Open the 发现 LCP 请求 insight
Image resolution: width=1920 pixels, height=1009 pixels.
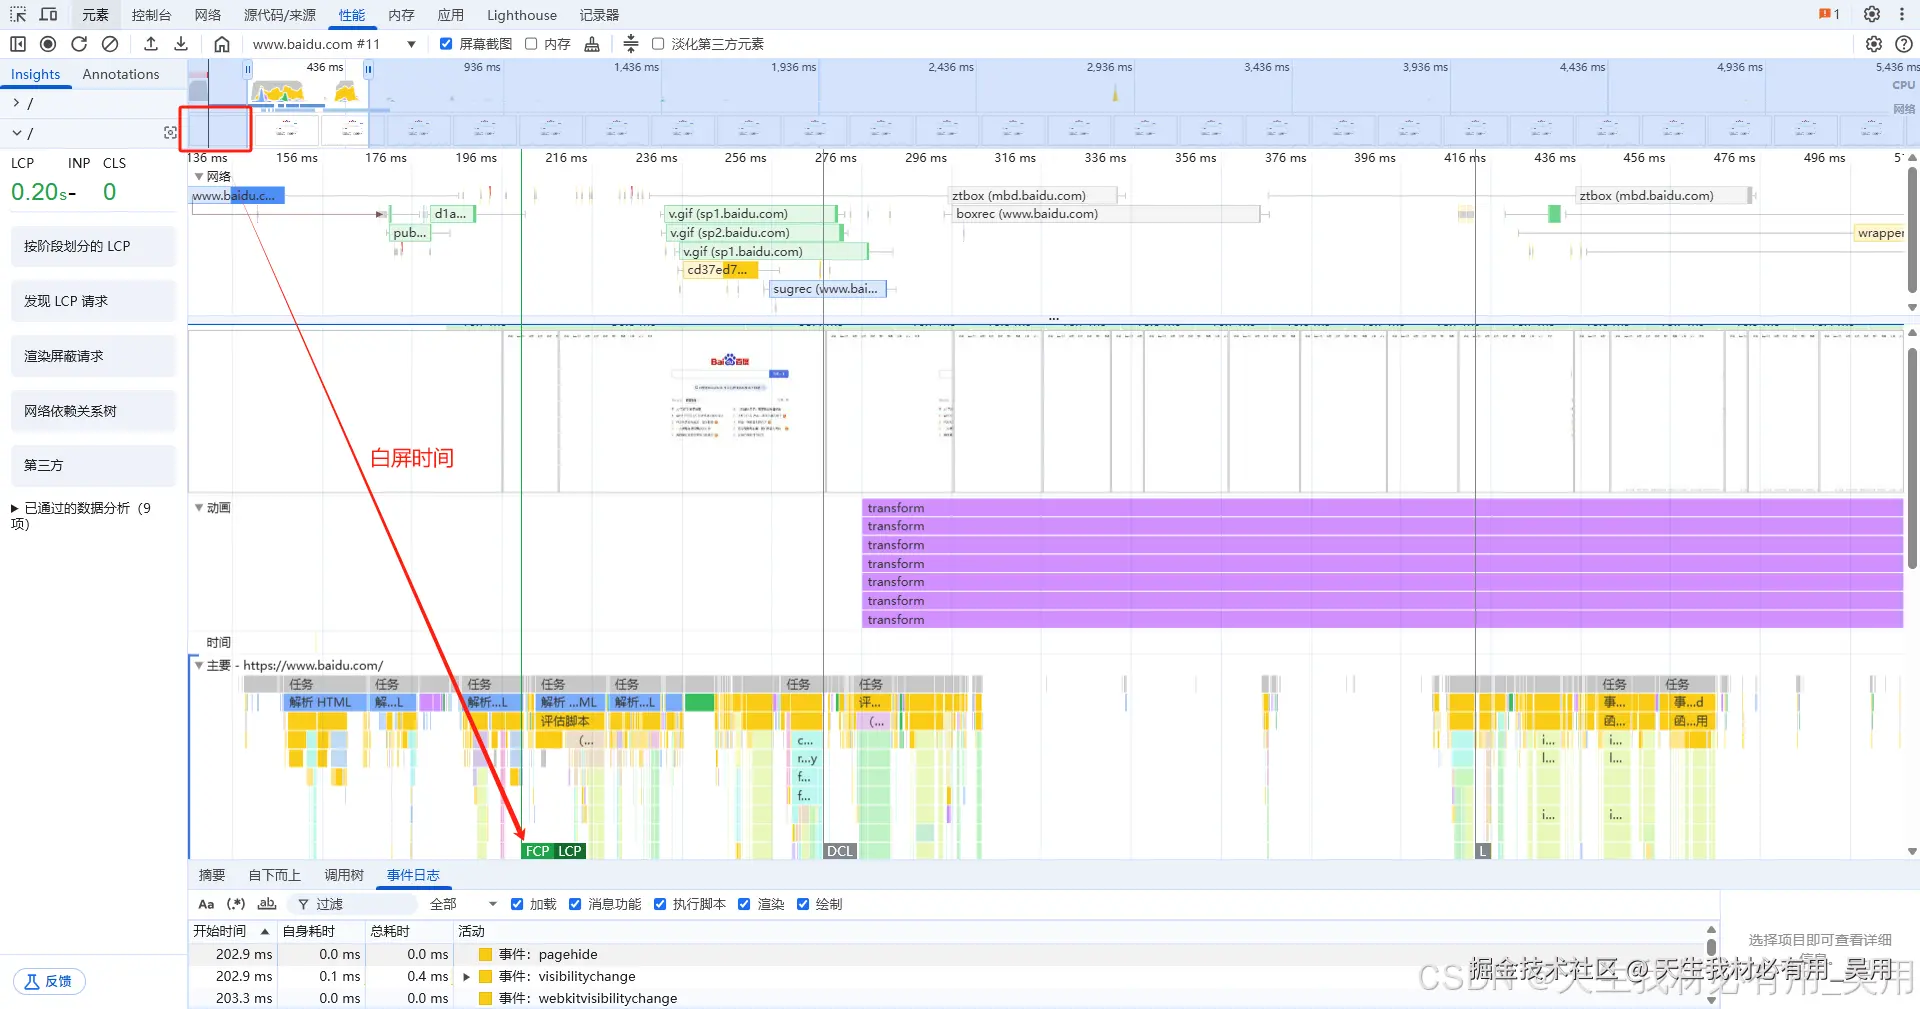(93, 301)
